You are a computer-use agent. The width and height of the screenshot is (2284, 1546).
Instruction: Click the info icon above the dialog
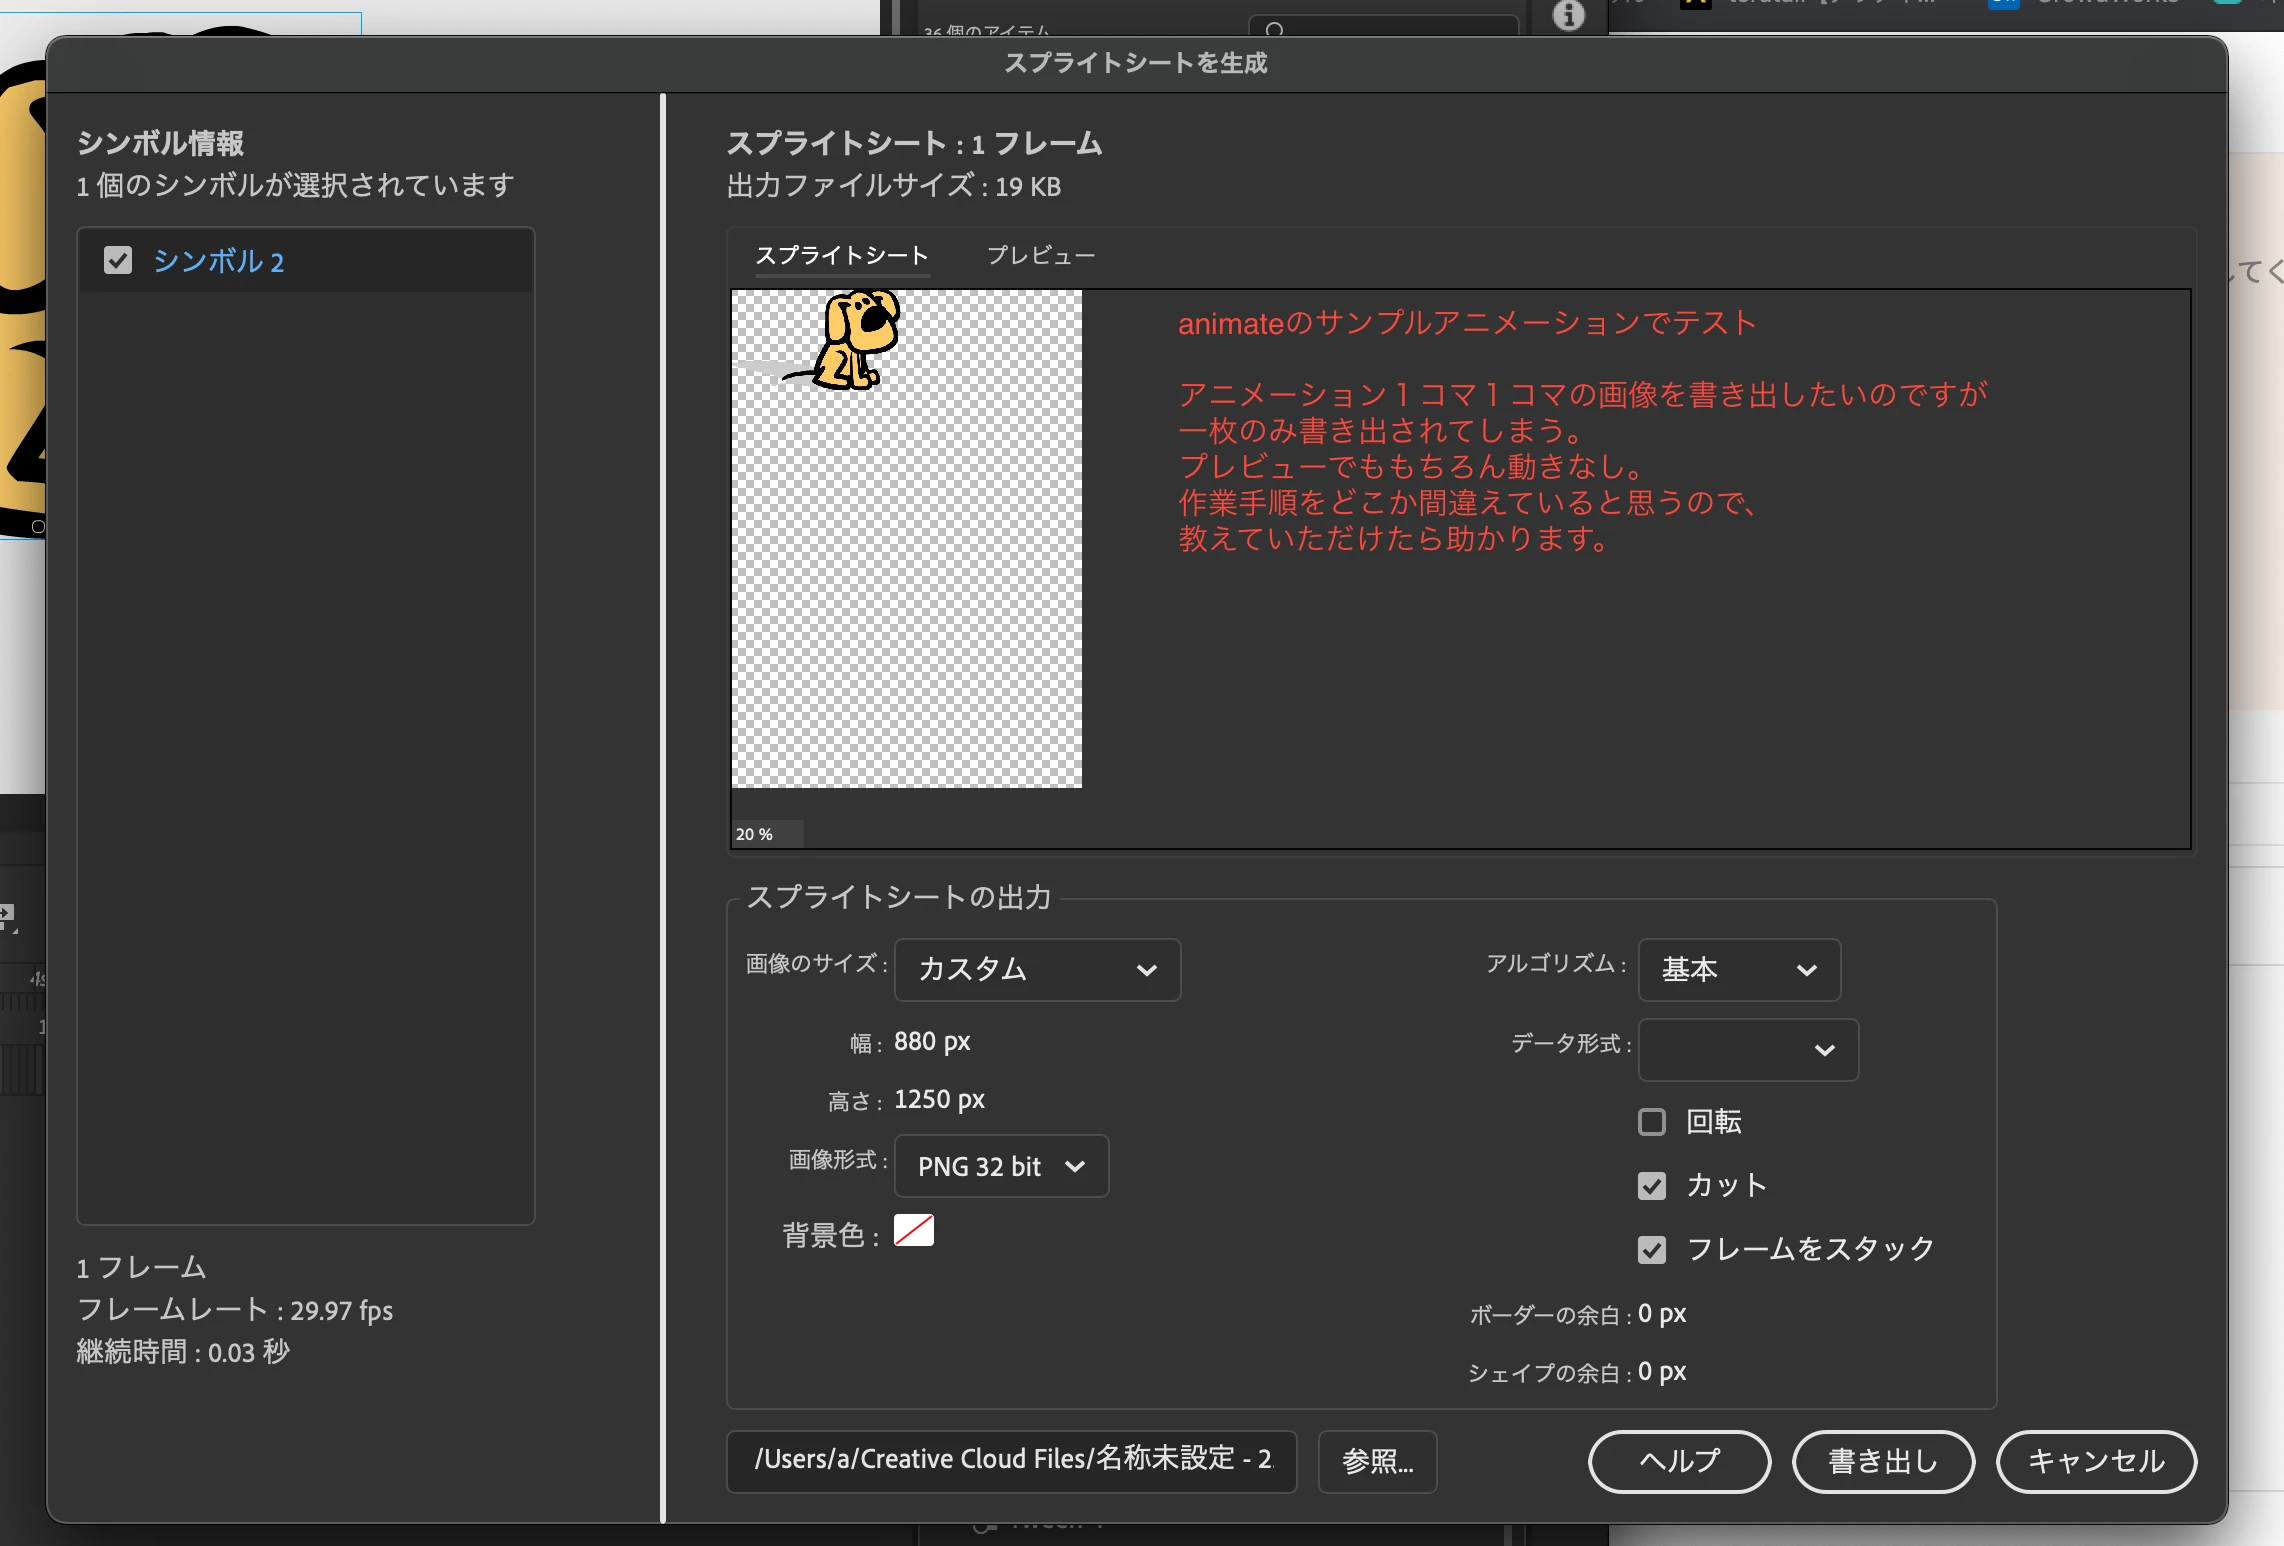1568,15
